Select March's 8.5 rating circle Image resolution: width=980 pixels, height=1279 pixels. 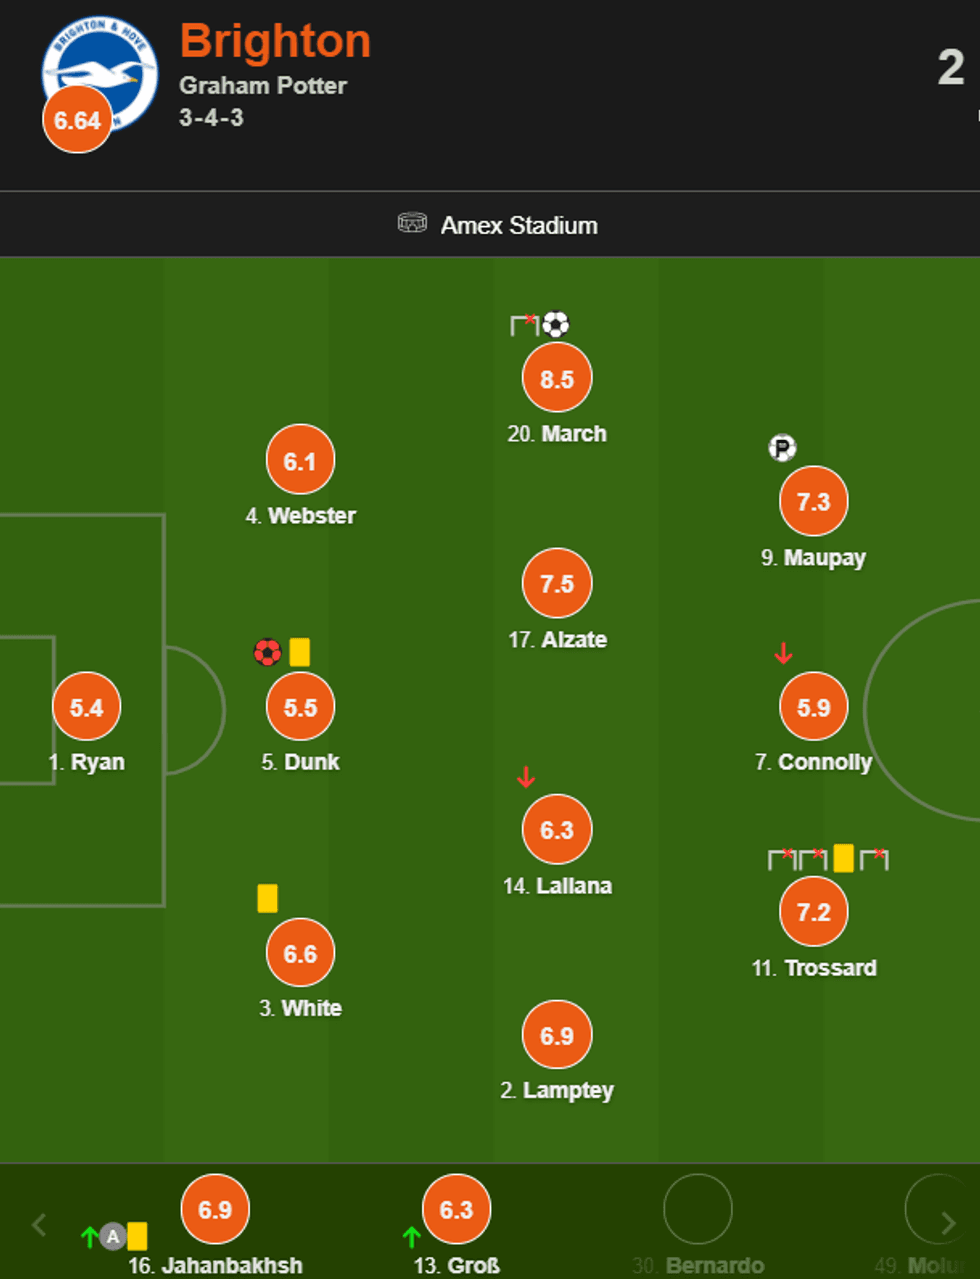pos(557,379)
